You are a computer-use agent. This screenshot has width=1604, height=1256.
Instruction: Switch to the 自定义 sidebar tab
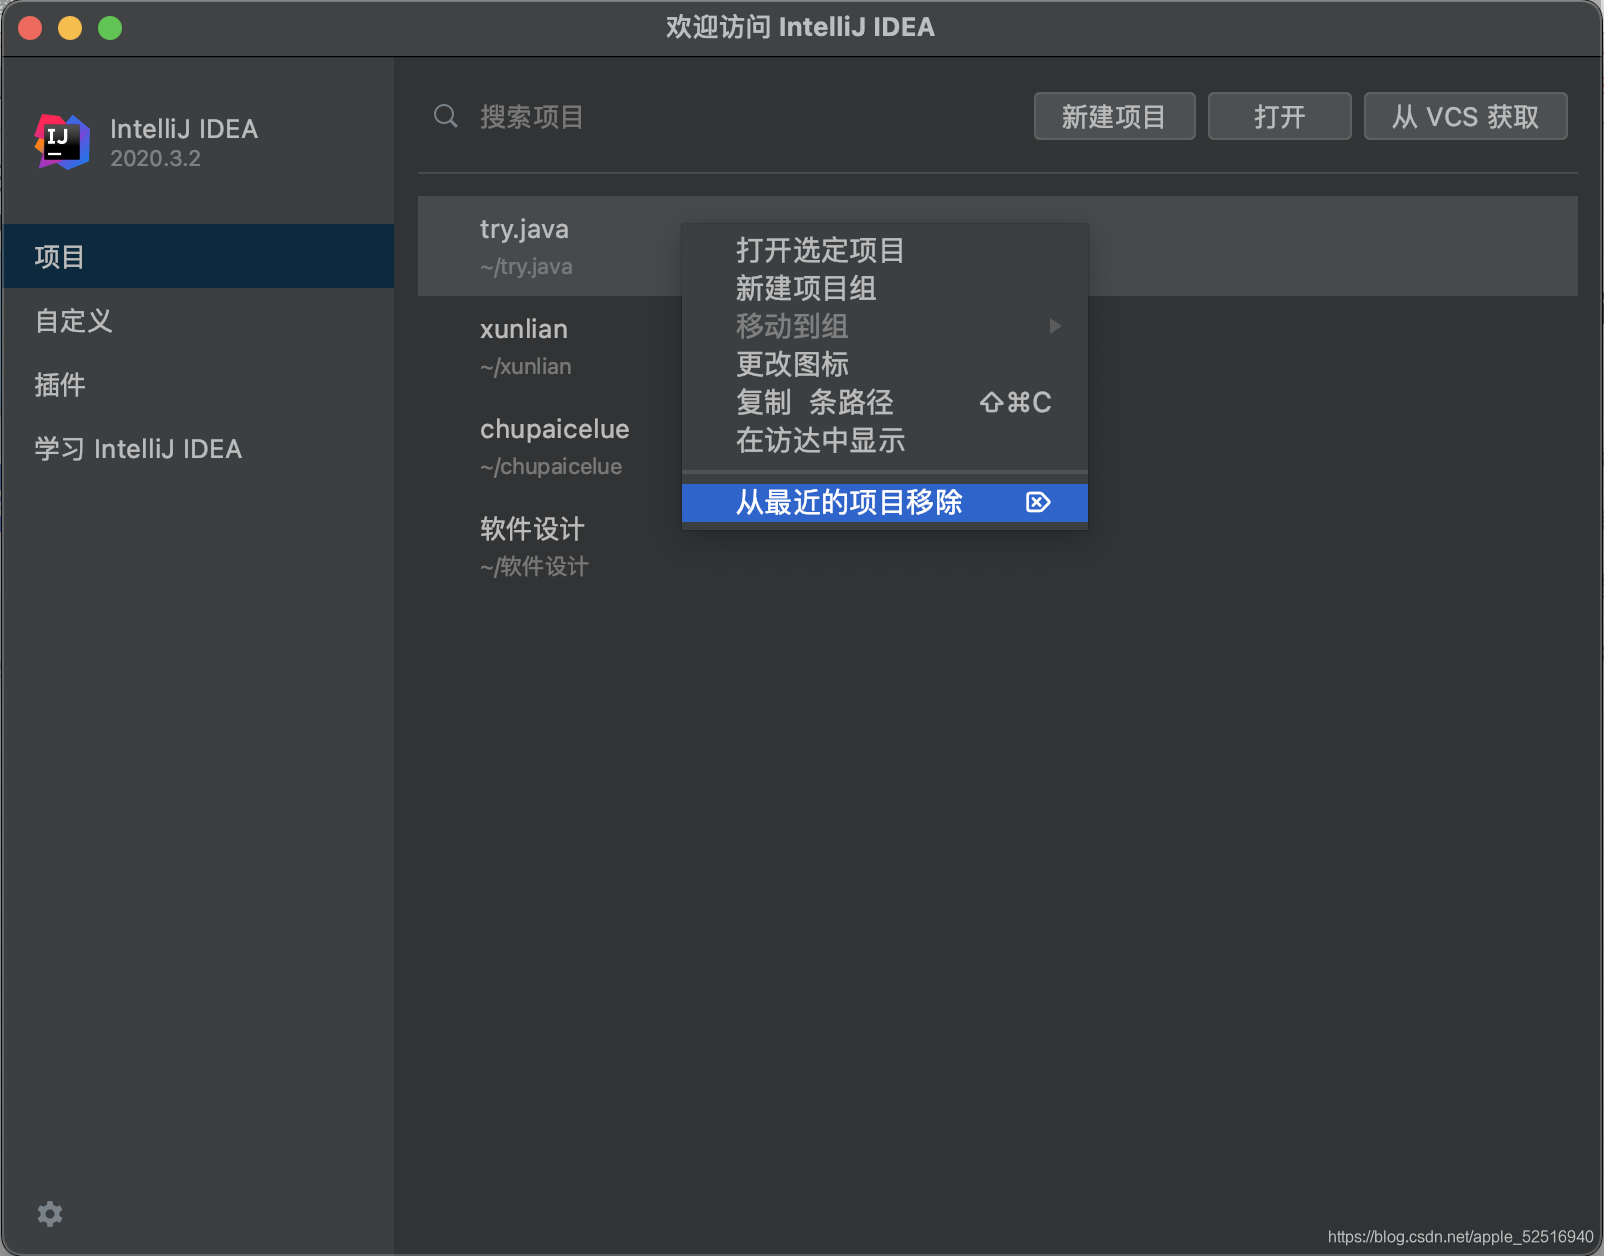point(198,320)
